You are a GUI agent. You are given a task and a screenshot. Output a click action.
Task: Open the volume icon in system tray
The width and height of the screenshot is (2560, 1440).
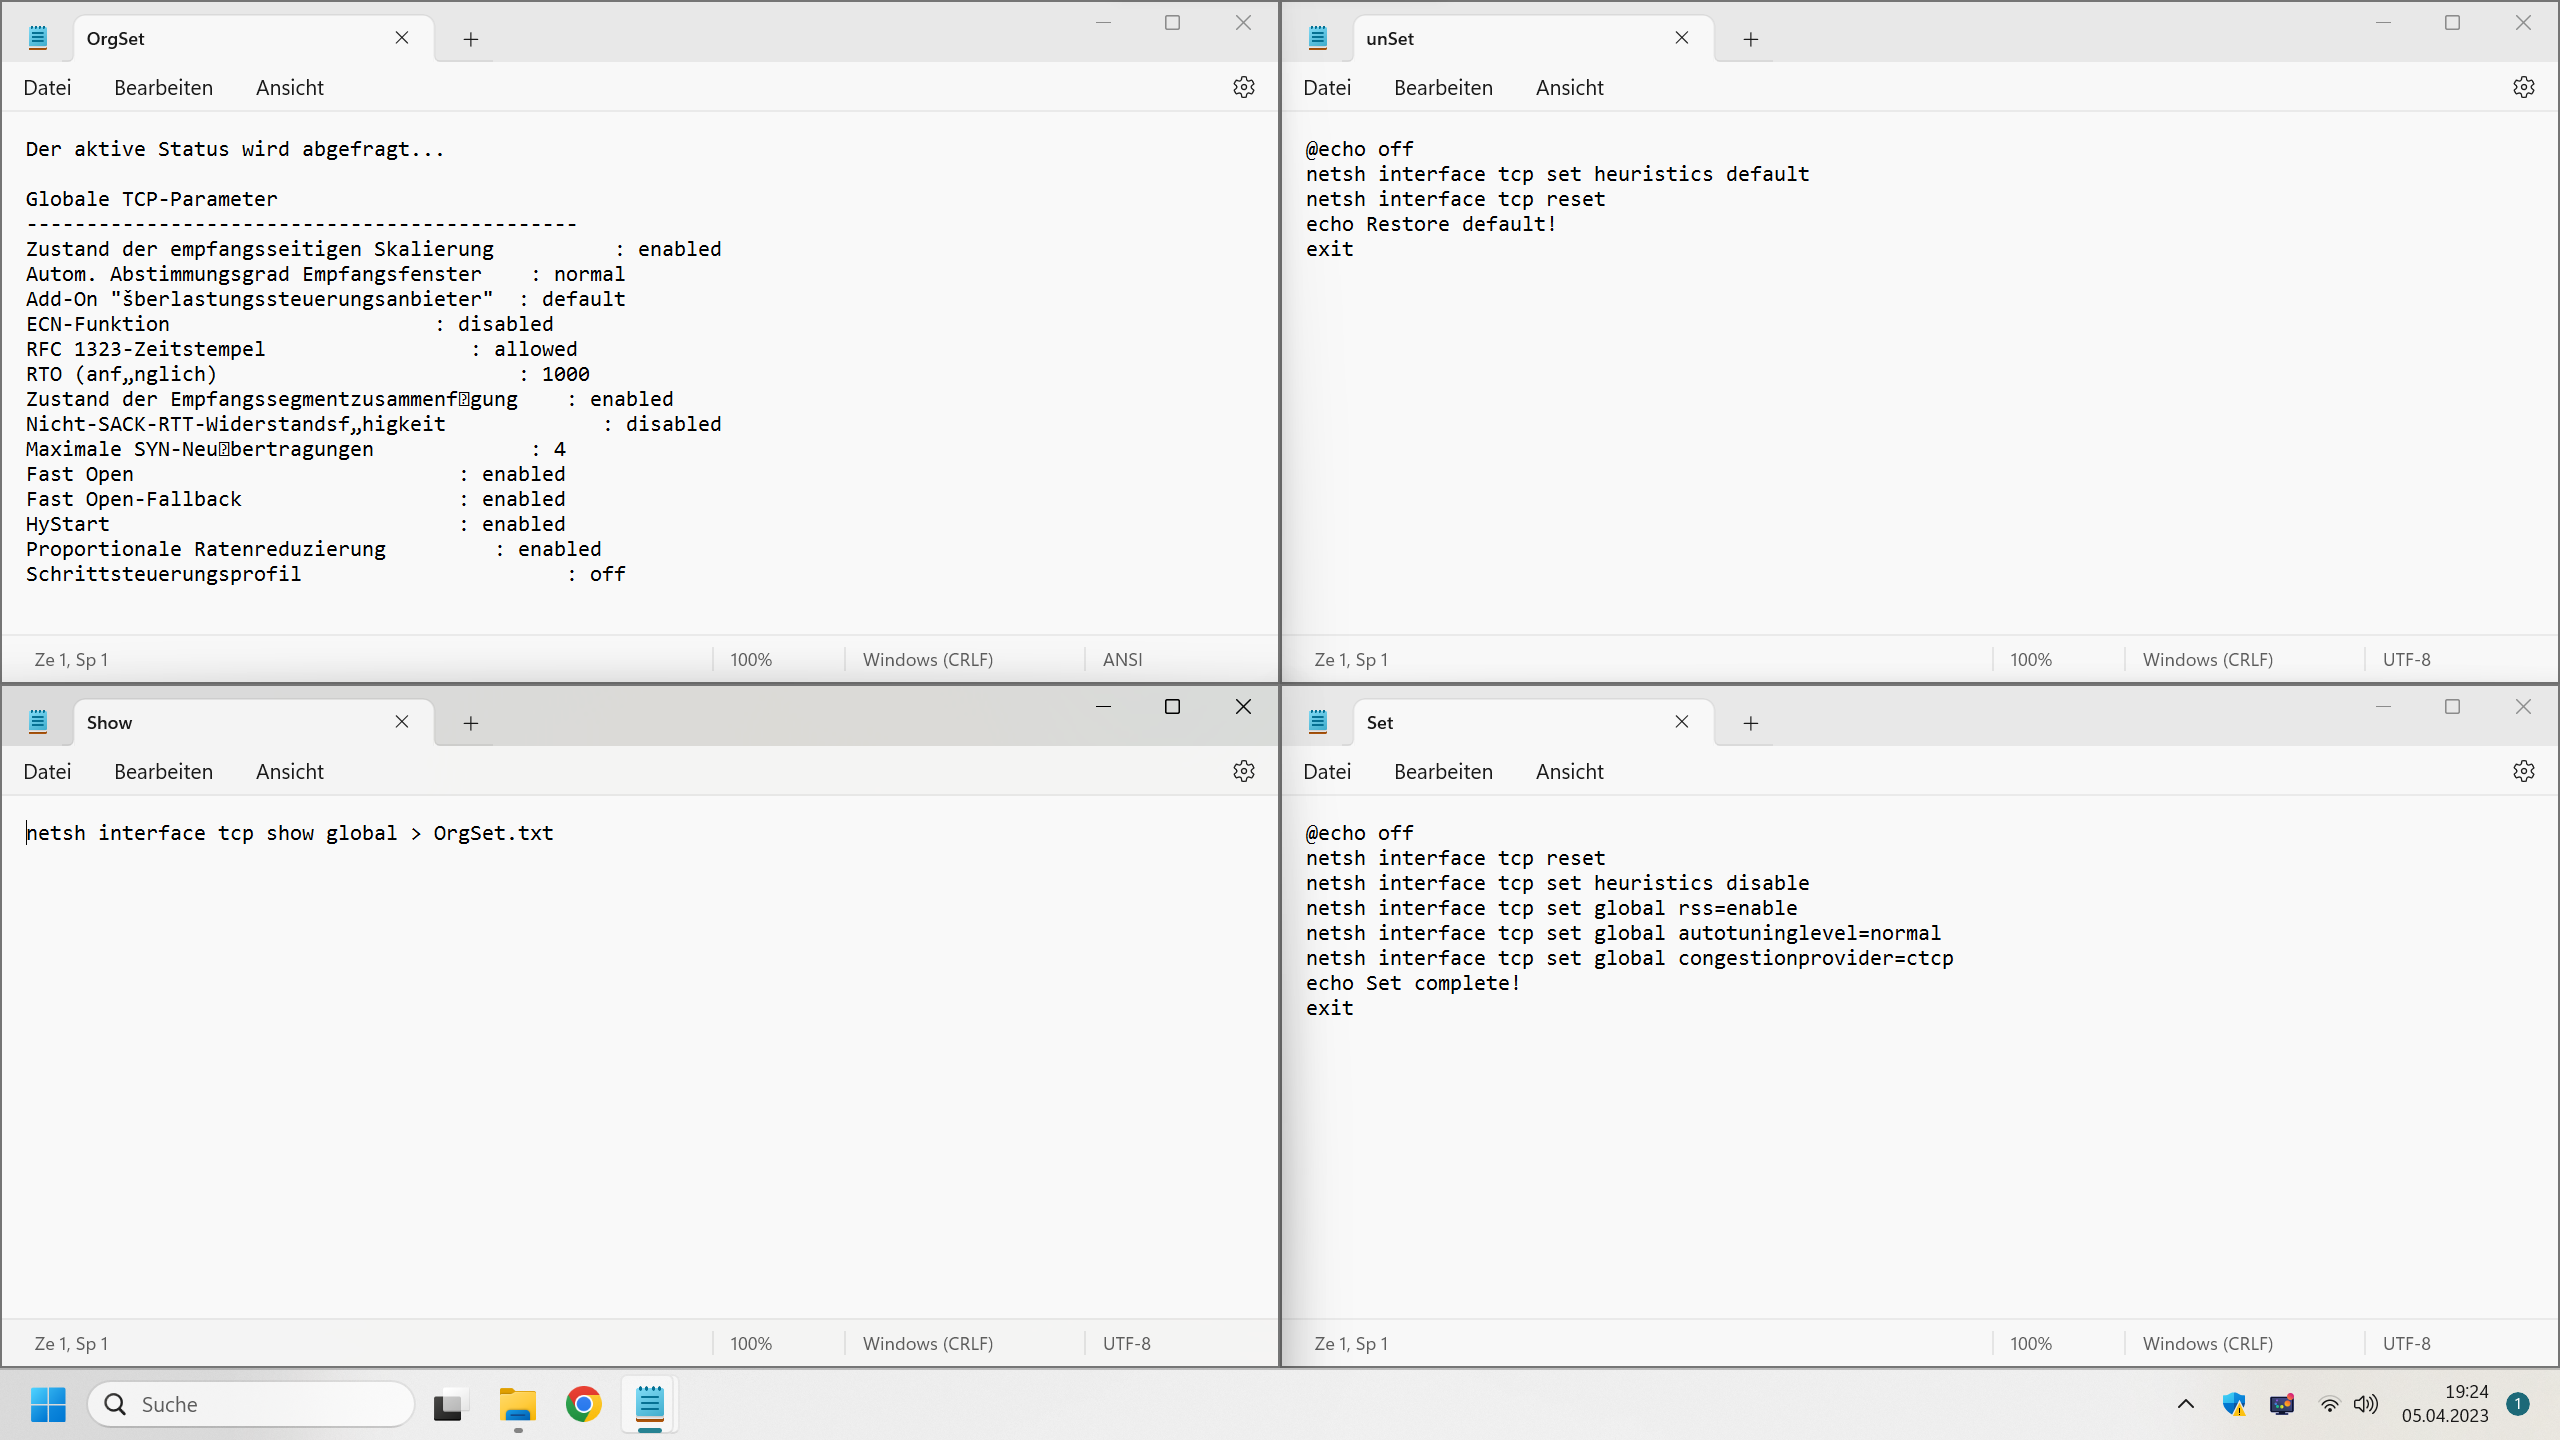[x=2365, y=1404]
